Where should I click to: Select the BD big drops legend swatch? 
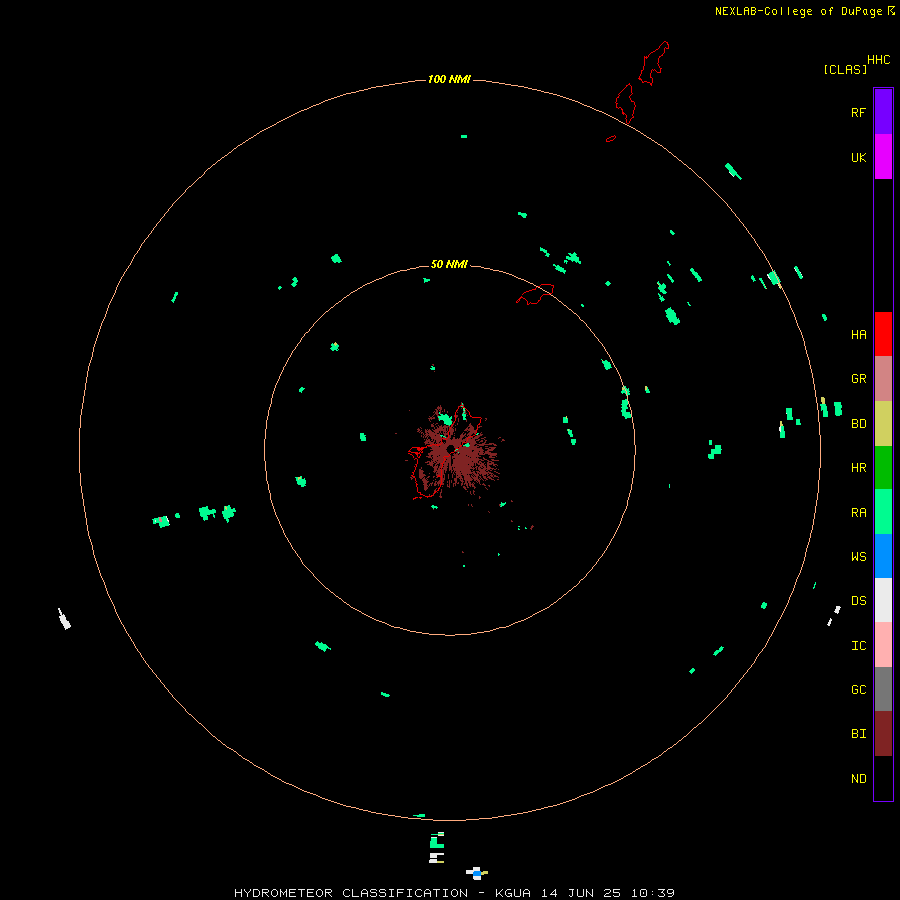[x=883, y=424]
